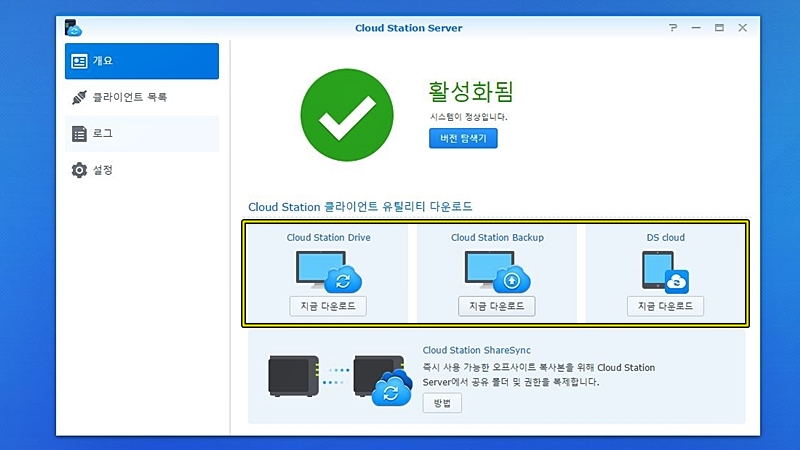Viewport: 800px width, 450px height.
Task: Click the 버전 탐색기 button
Action: pyautogui.click(x=463, y=138)
